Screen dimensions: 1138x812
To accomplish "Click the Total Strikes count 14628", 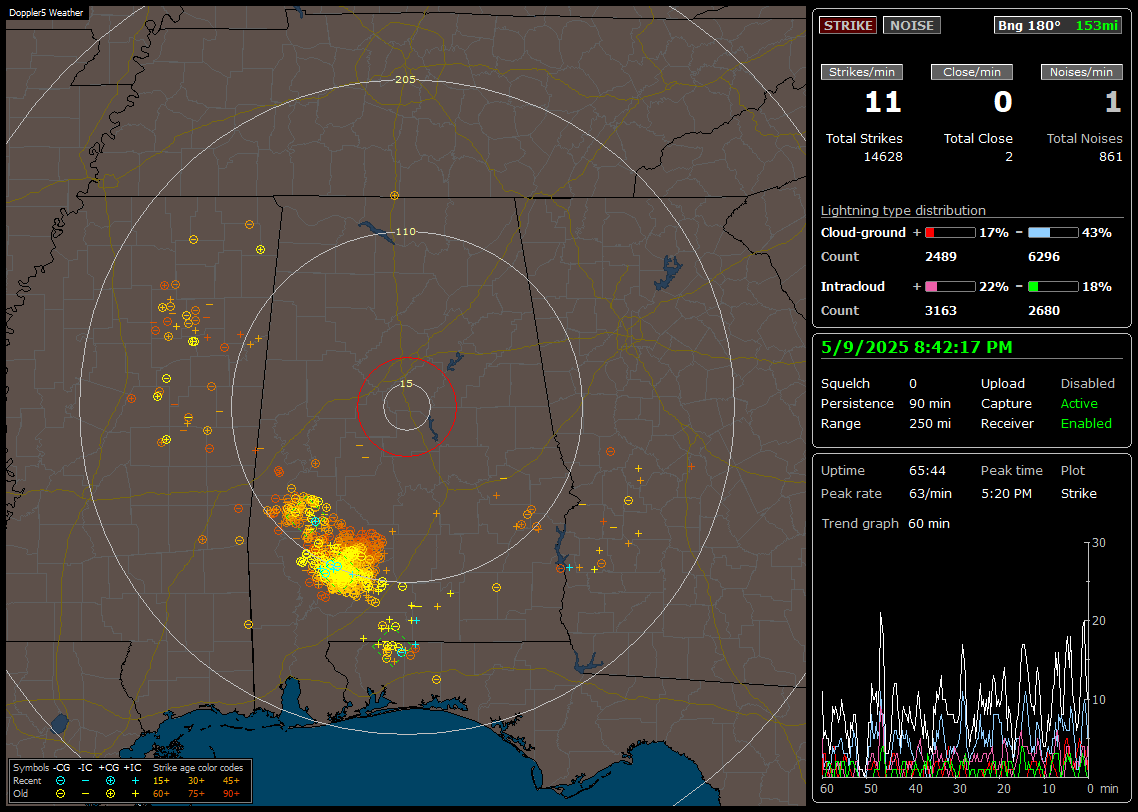I will point(883,157).
